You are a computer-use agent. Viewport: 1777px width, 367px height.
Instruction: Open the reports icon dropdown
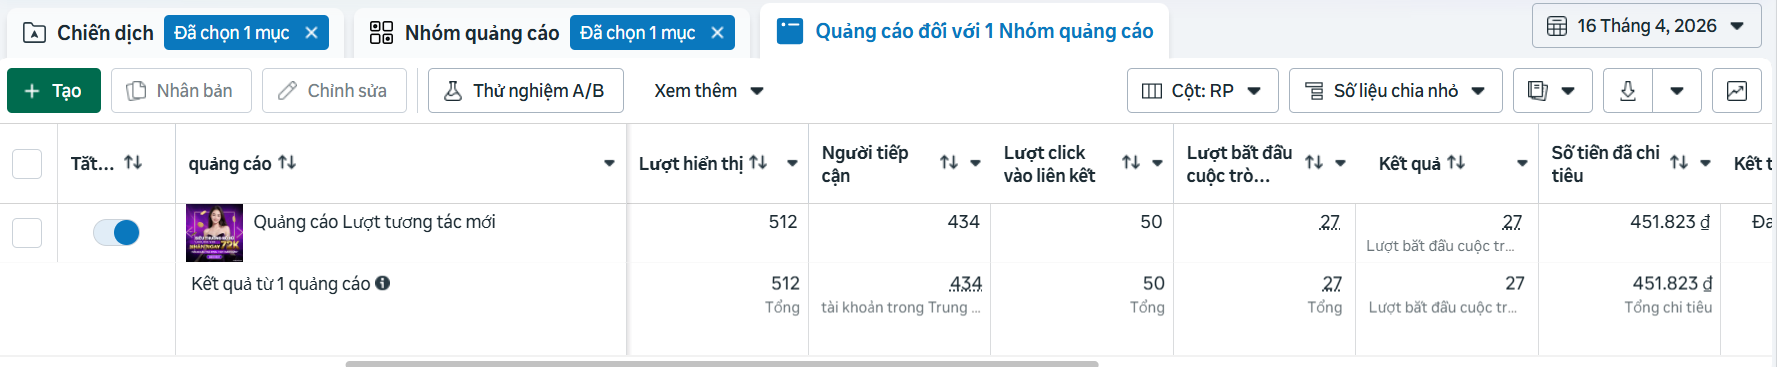(x=1552, y=91)
